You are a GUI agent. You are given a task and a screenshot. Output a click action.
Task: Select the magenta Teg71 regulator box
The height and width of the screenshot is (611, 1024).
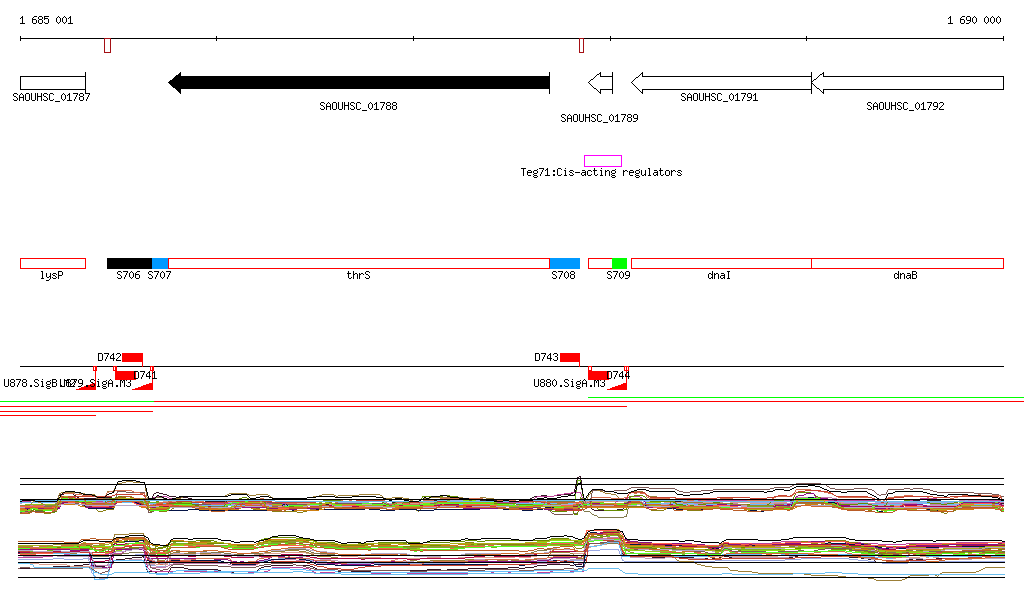point(603,161)
